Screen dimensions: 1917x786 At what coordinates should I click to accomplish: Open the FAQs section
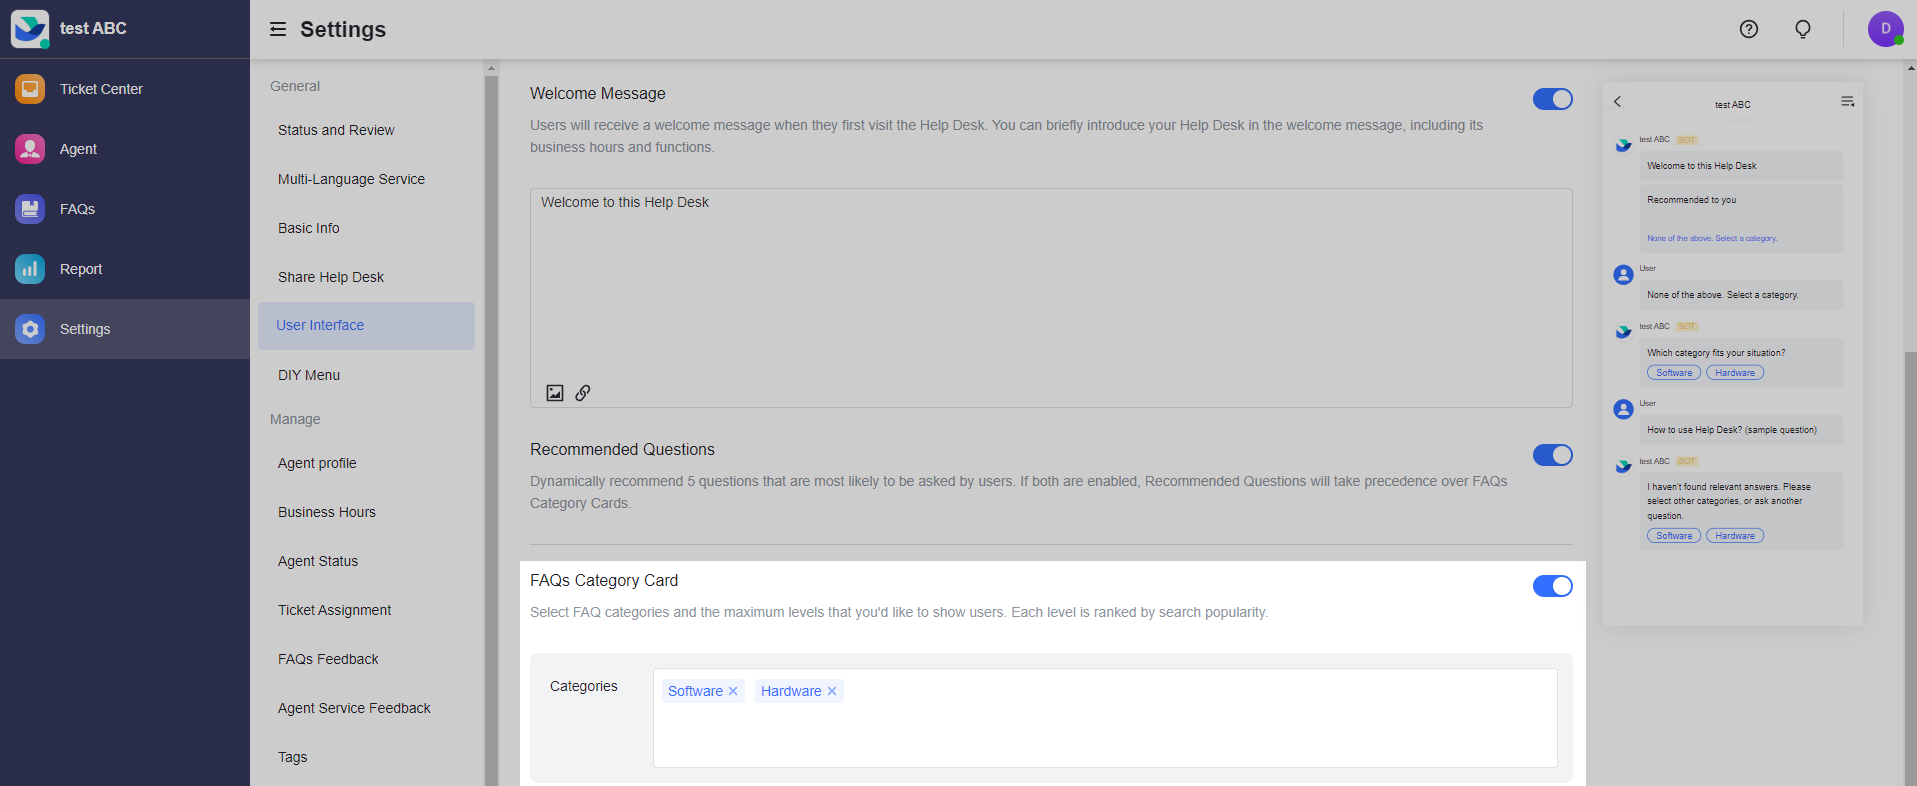(79, 209)
